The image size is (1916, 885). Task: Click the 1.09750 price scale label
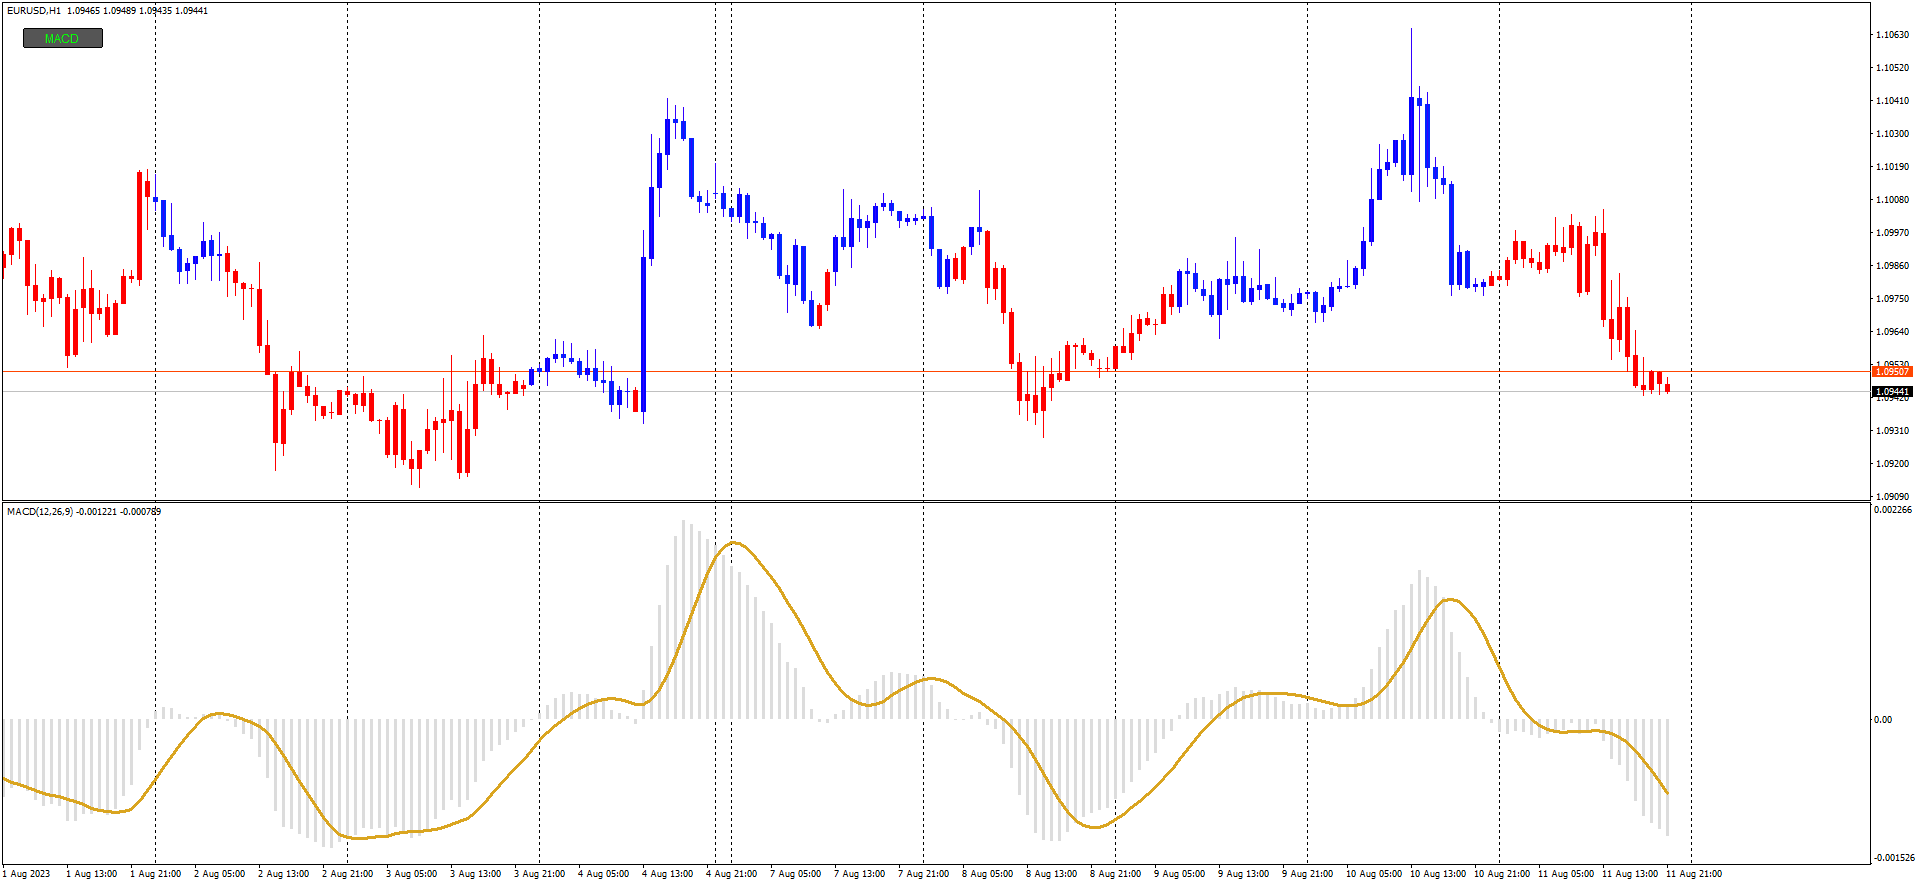(1892, 299)
